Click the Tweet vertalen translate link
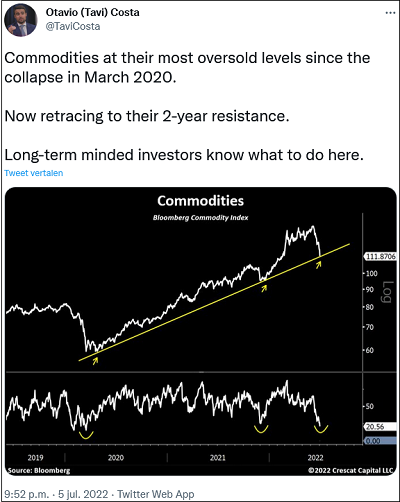Screen dimensions: 400x502 34,173
